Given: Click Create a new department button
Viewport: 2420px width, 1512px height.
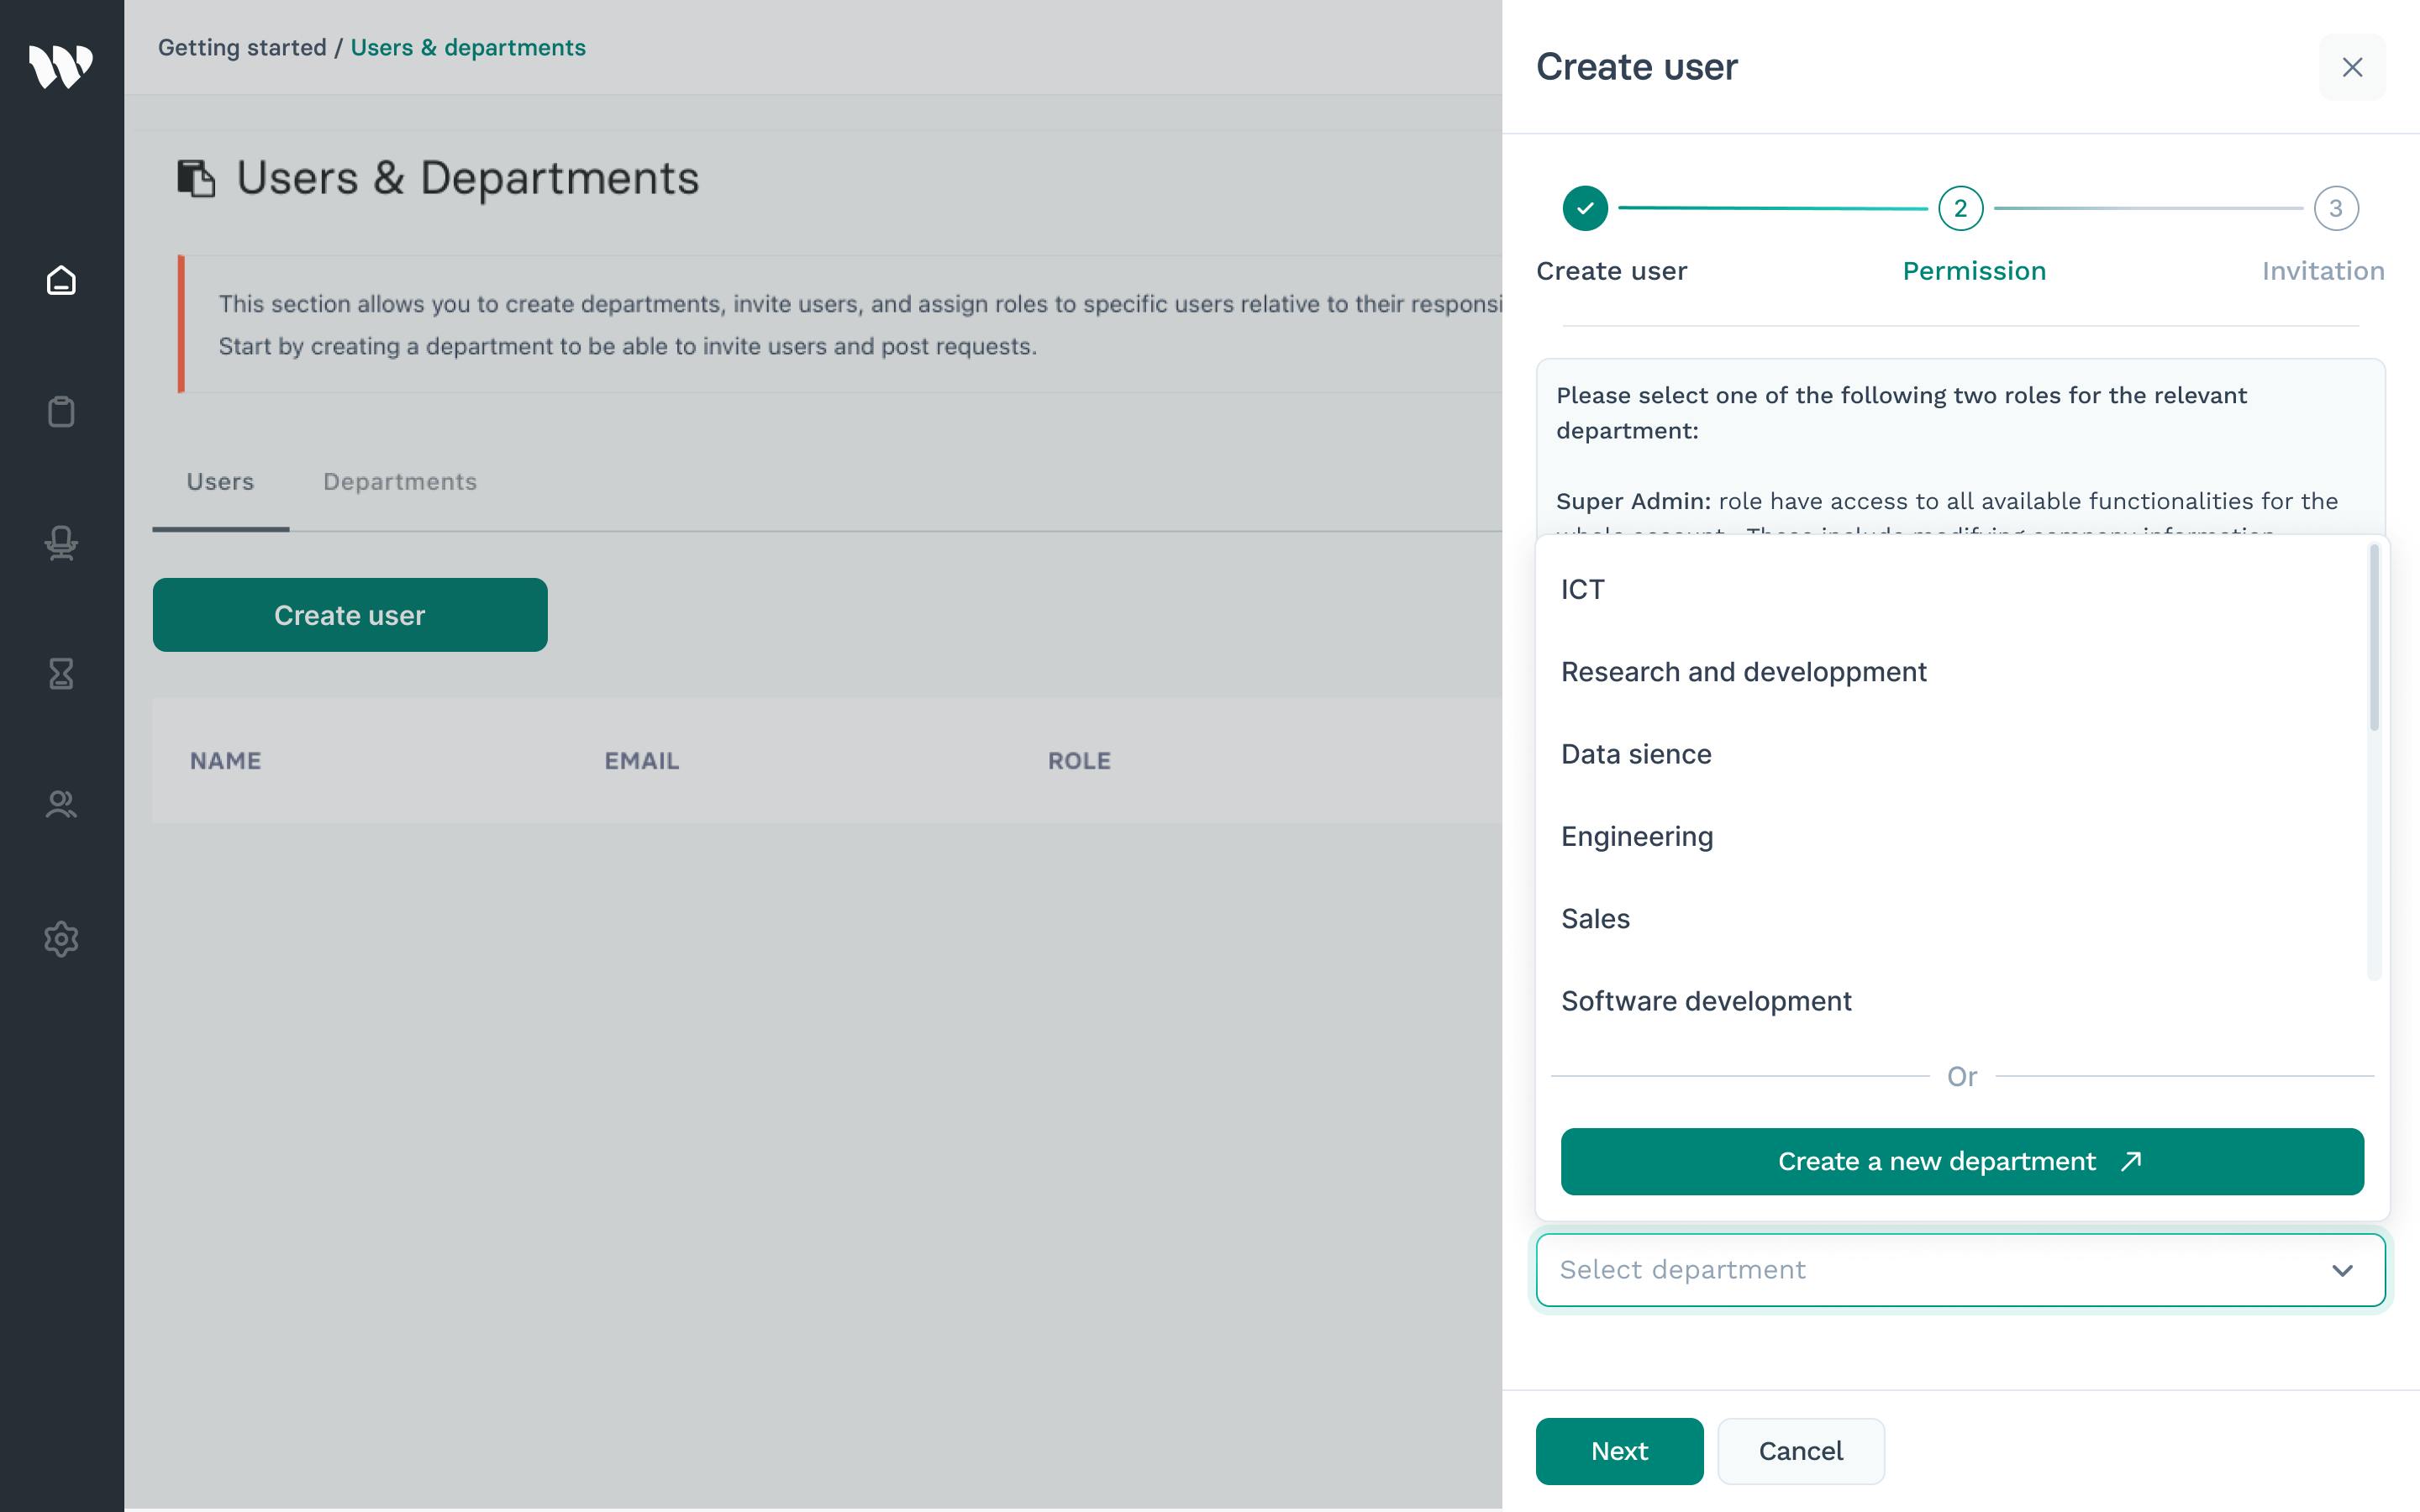Looking at the screenshot, I should coord(1961,1162).
